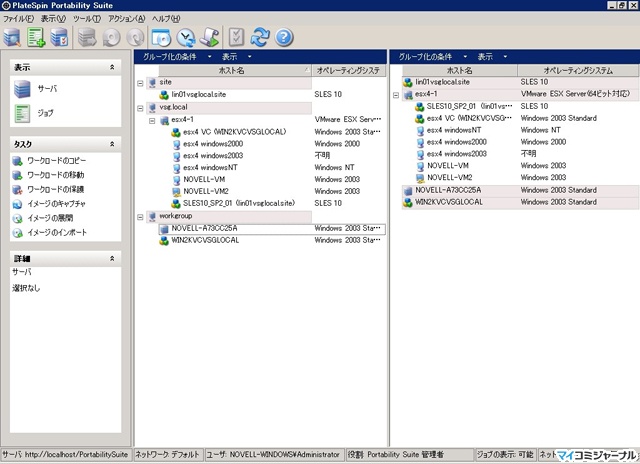Image resolution: width=640 pixels, height=464 pixels.
Task: Select WIN2KVCVSGLOCAL row in right pane
Action: [x=520, y=202]
